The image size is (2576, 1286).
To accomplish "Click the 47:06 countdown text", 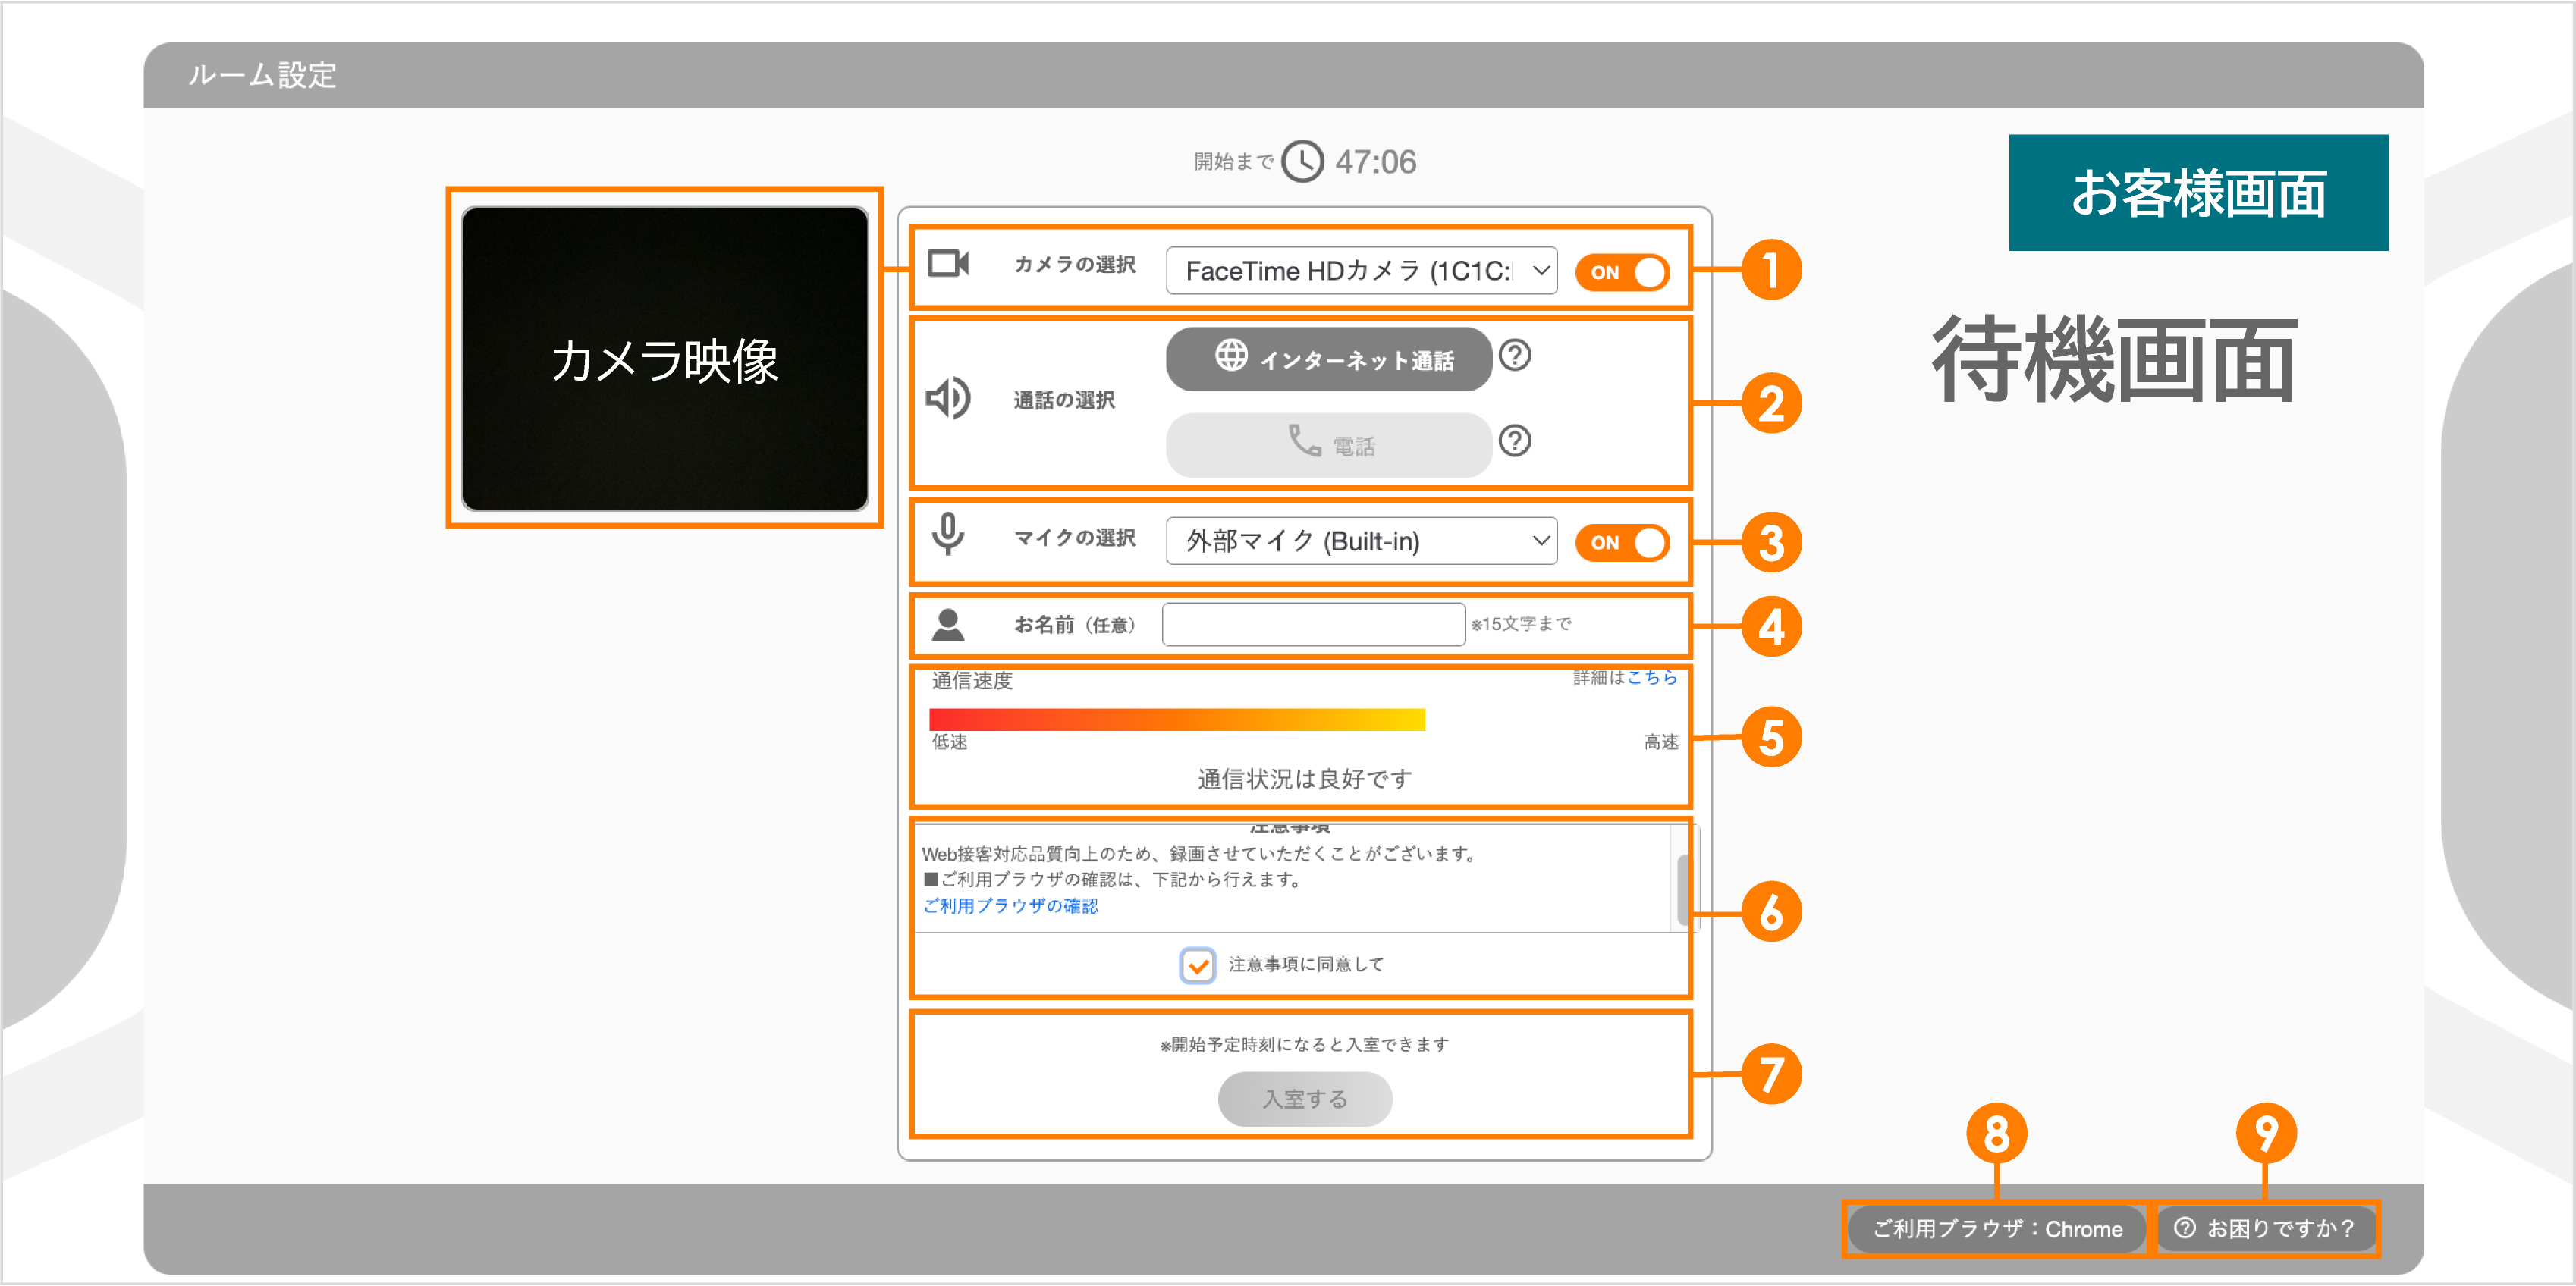I will click(x=1375, y=162).
